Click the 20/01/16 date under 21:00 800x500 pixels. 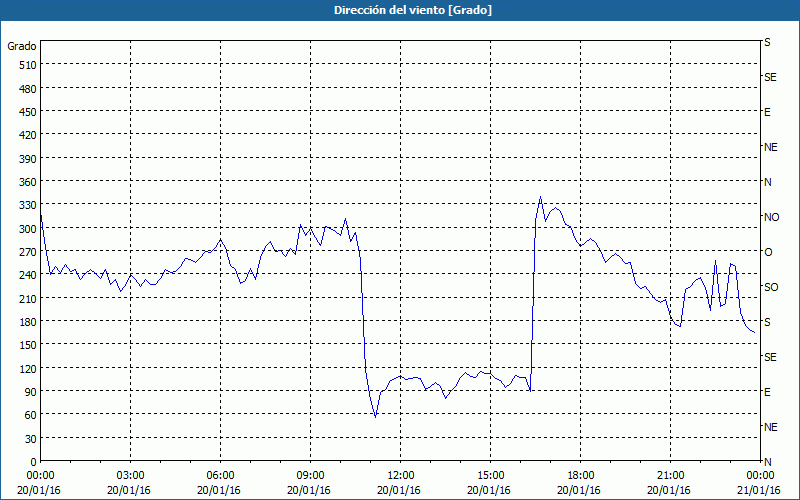coord(670,490)
